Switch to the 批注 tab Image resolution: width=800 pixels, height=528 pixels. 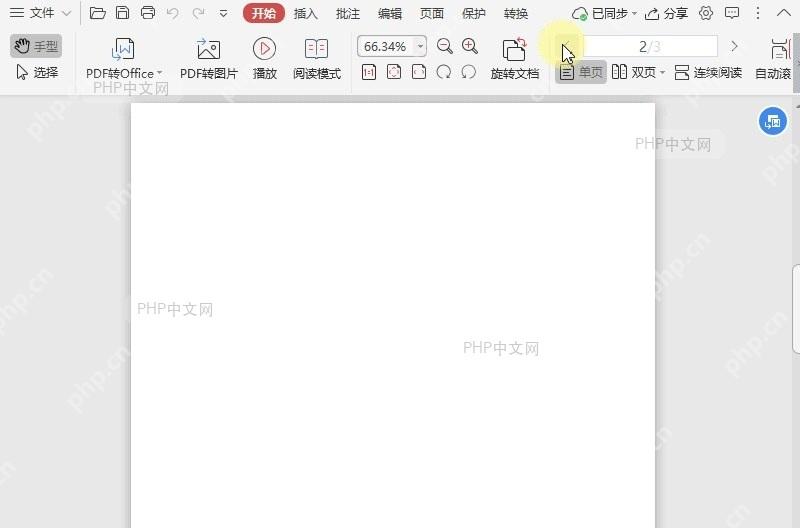click(x=348, y=14)
